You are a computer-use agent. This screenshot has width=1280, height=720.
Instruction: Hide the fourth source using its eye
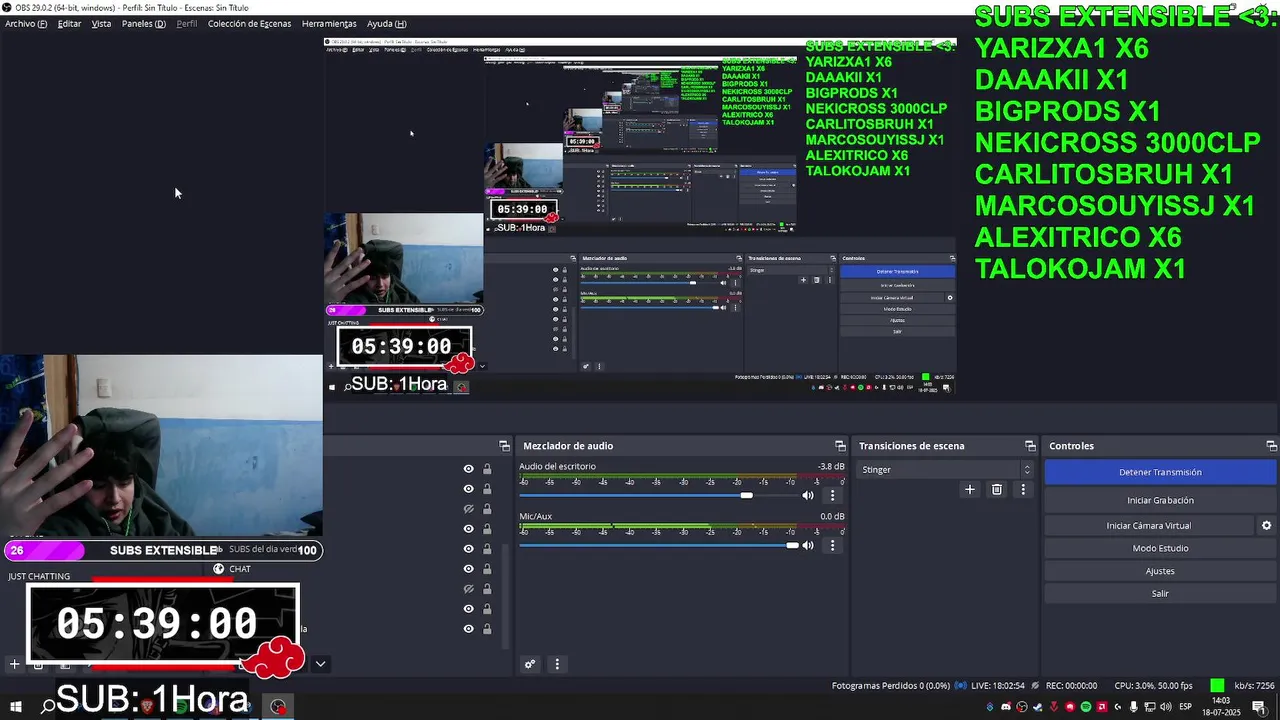point(468,529)
